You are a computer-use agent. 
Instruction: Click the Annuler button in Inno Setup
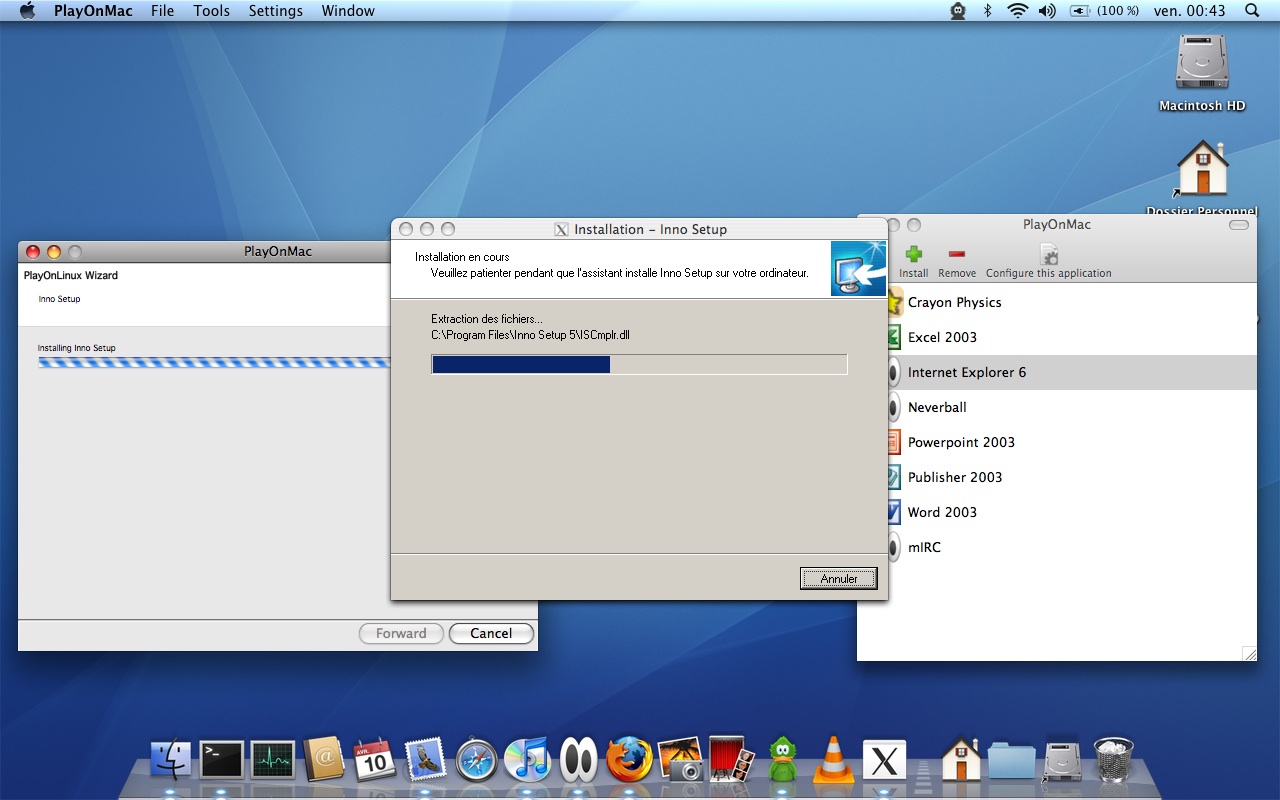click(x=838, y=578)
